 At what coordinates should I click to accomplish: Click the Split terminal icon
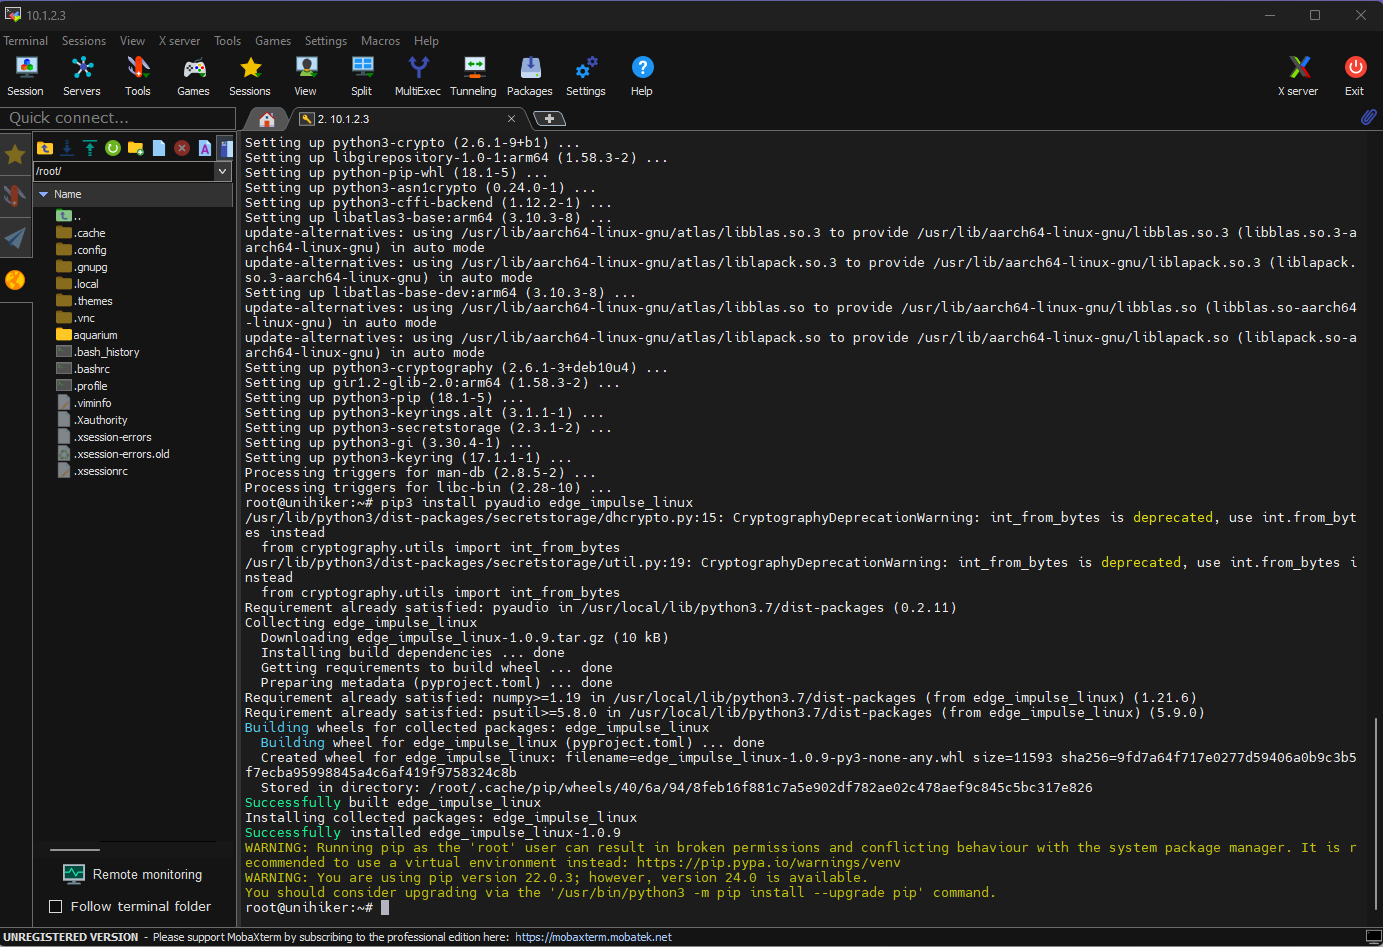[361, 76]
